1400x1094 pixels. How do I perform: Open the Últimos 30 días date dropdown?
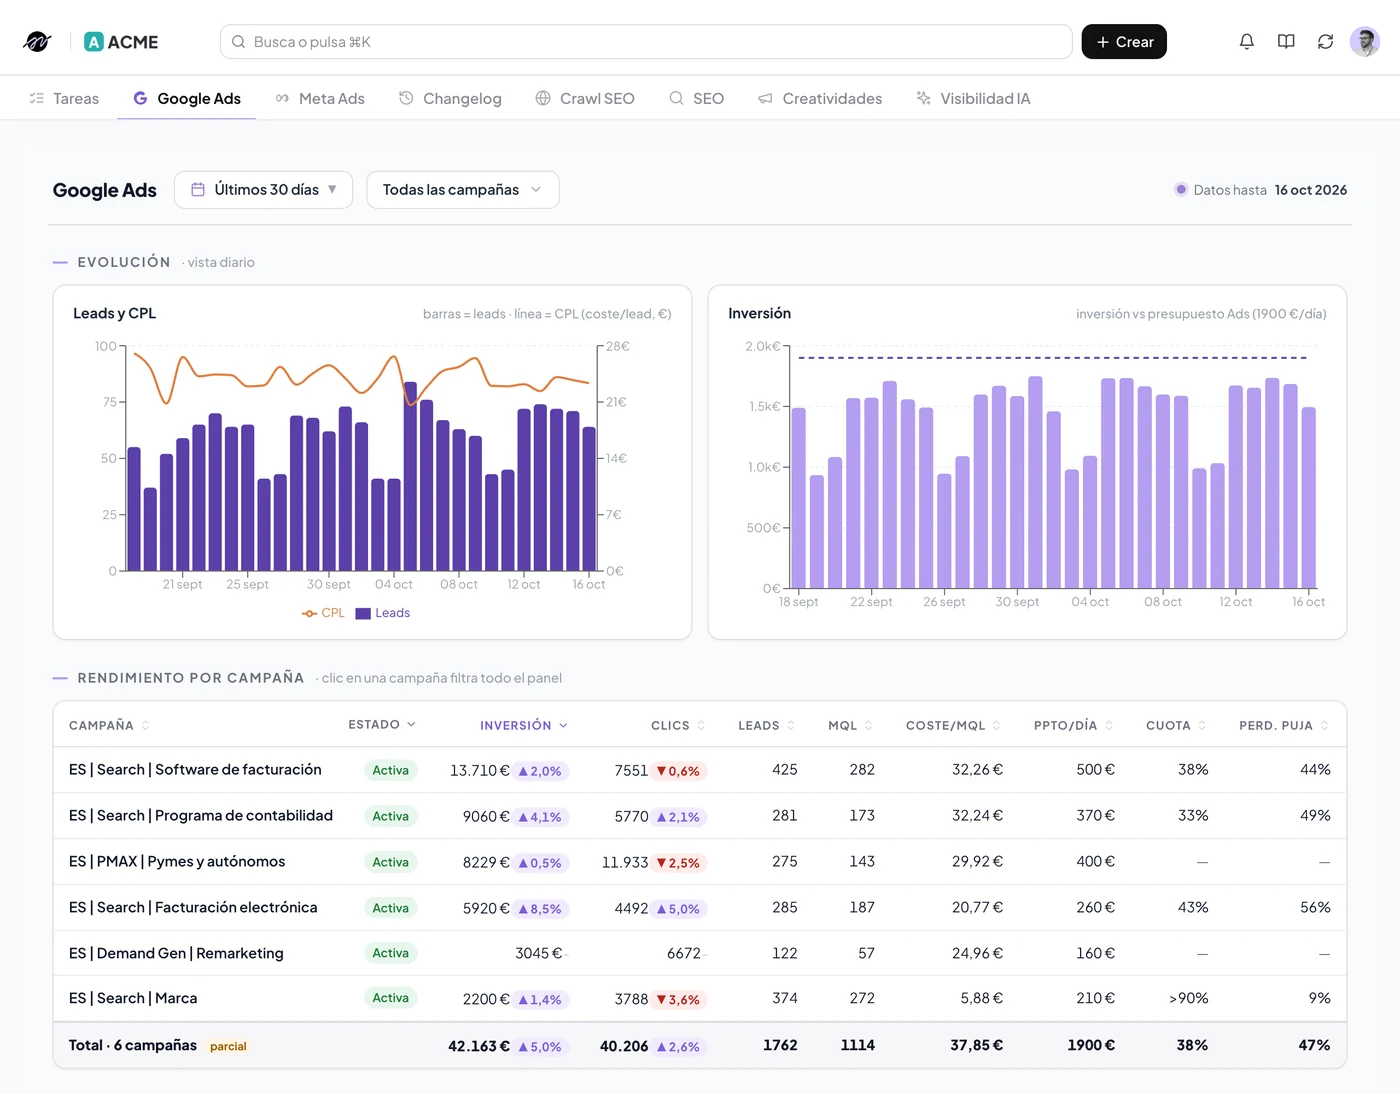click(x=263, y=190)
